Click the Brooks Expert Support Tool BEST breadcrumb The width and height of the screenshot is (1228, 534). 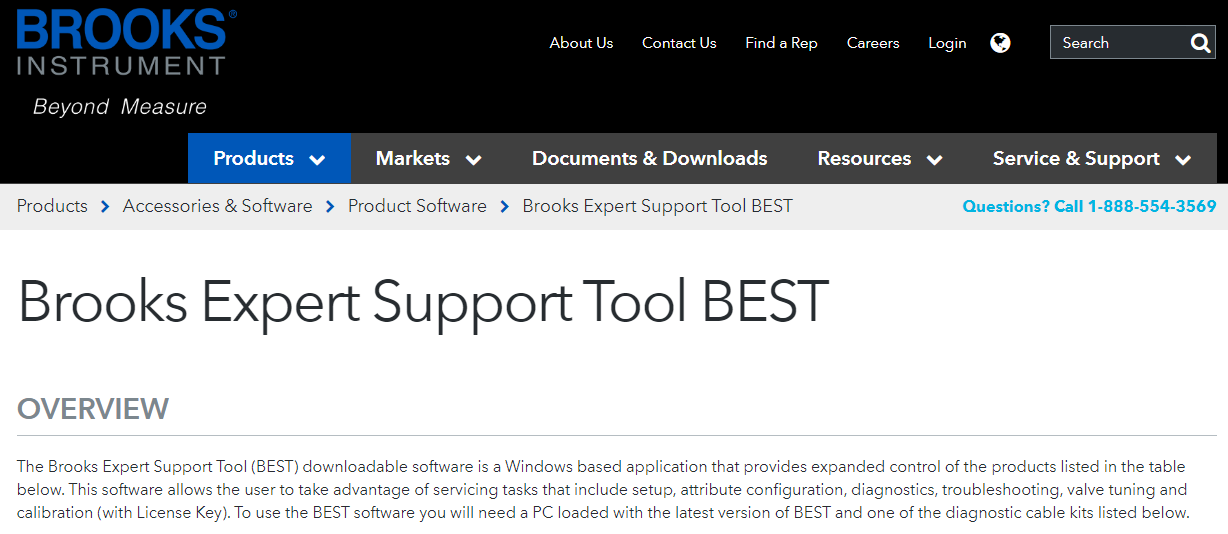657,206
